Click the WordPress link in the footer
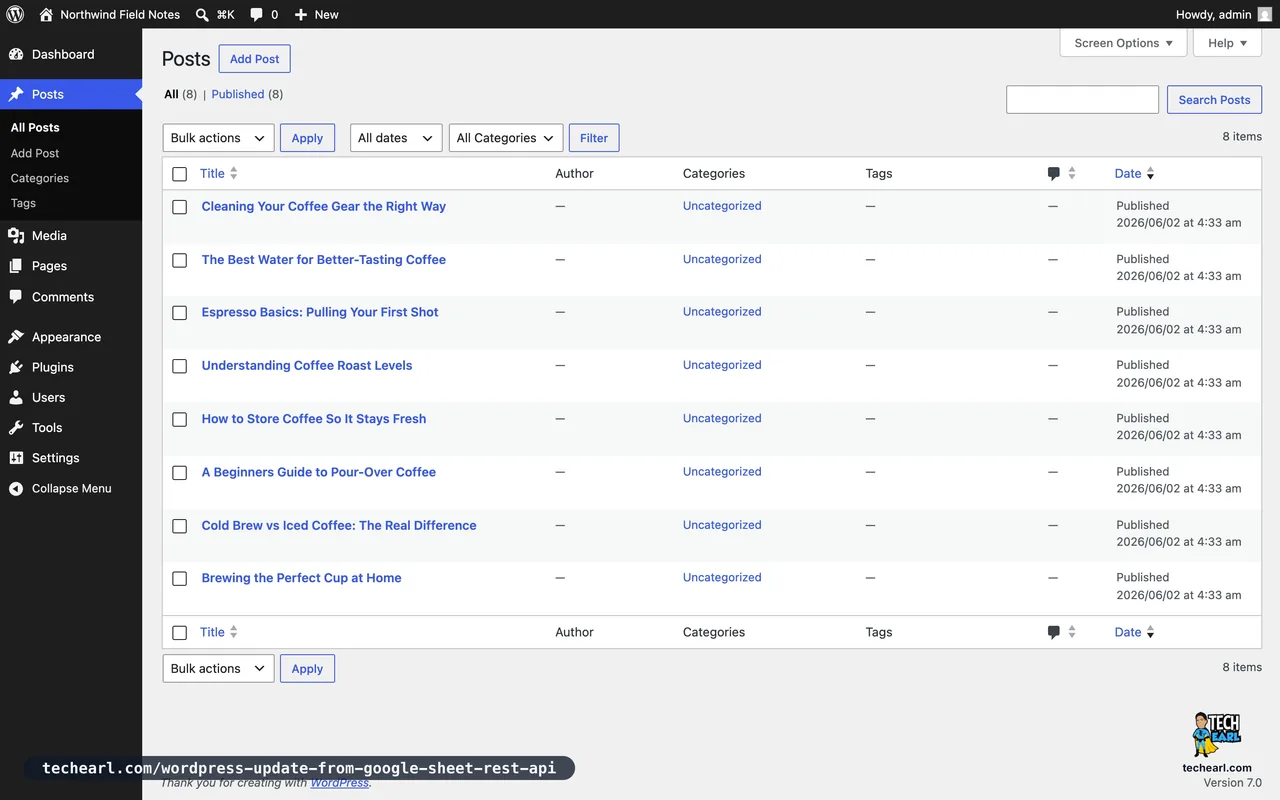This screenshot has height=800, width=1280. (339, 783)
